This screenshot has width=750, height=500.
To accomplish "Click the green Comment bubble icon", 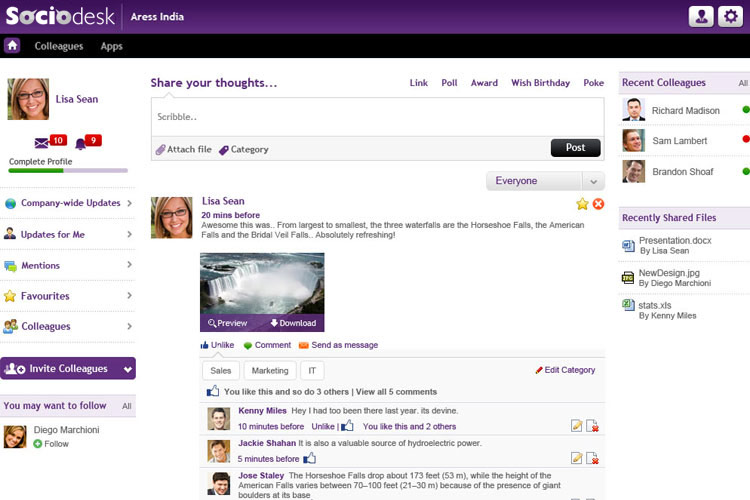I will click(247, 345).
